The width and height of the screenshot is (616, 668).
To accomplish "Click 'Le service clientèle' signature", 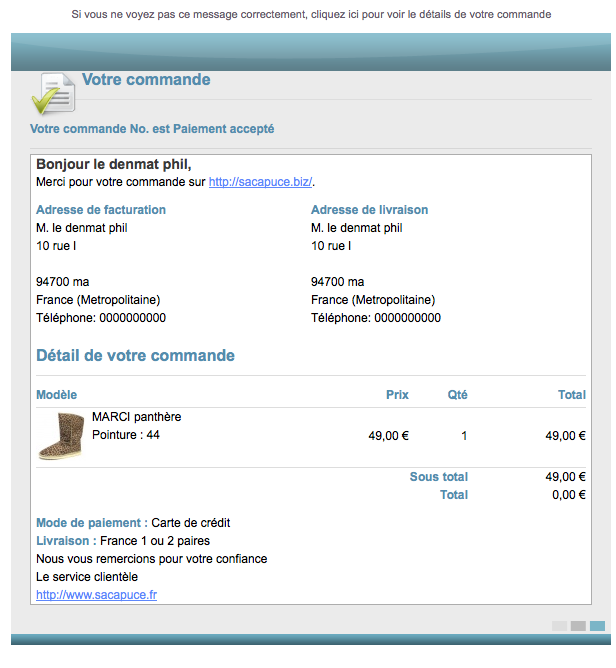I will pos(87,576).
